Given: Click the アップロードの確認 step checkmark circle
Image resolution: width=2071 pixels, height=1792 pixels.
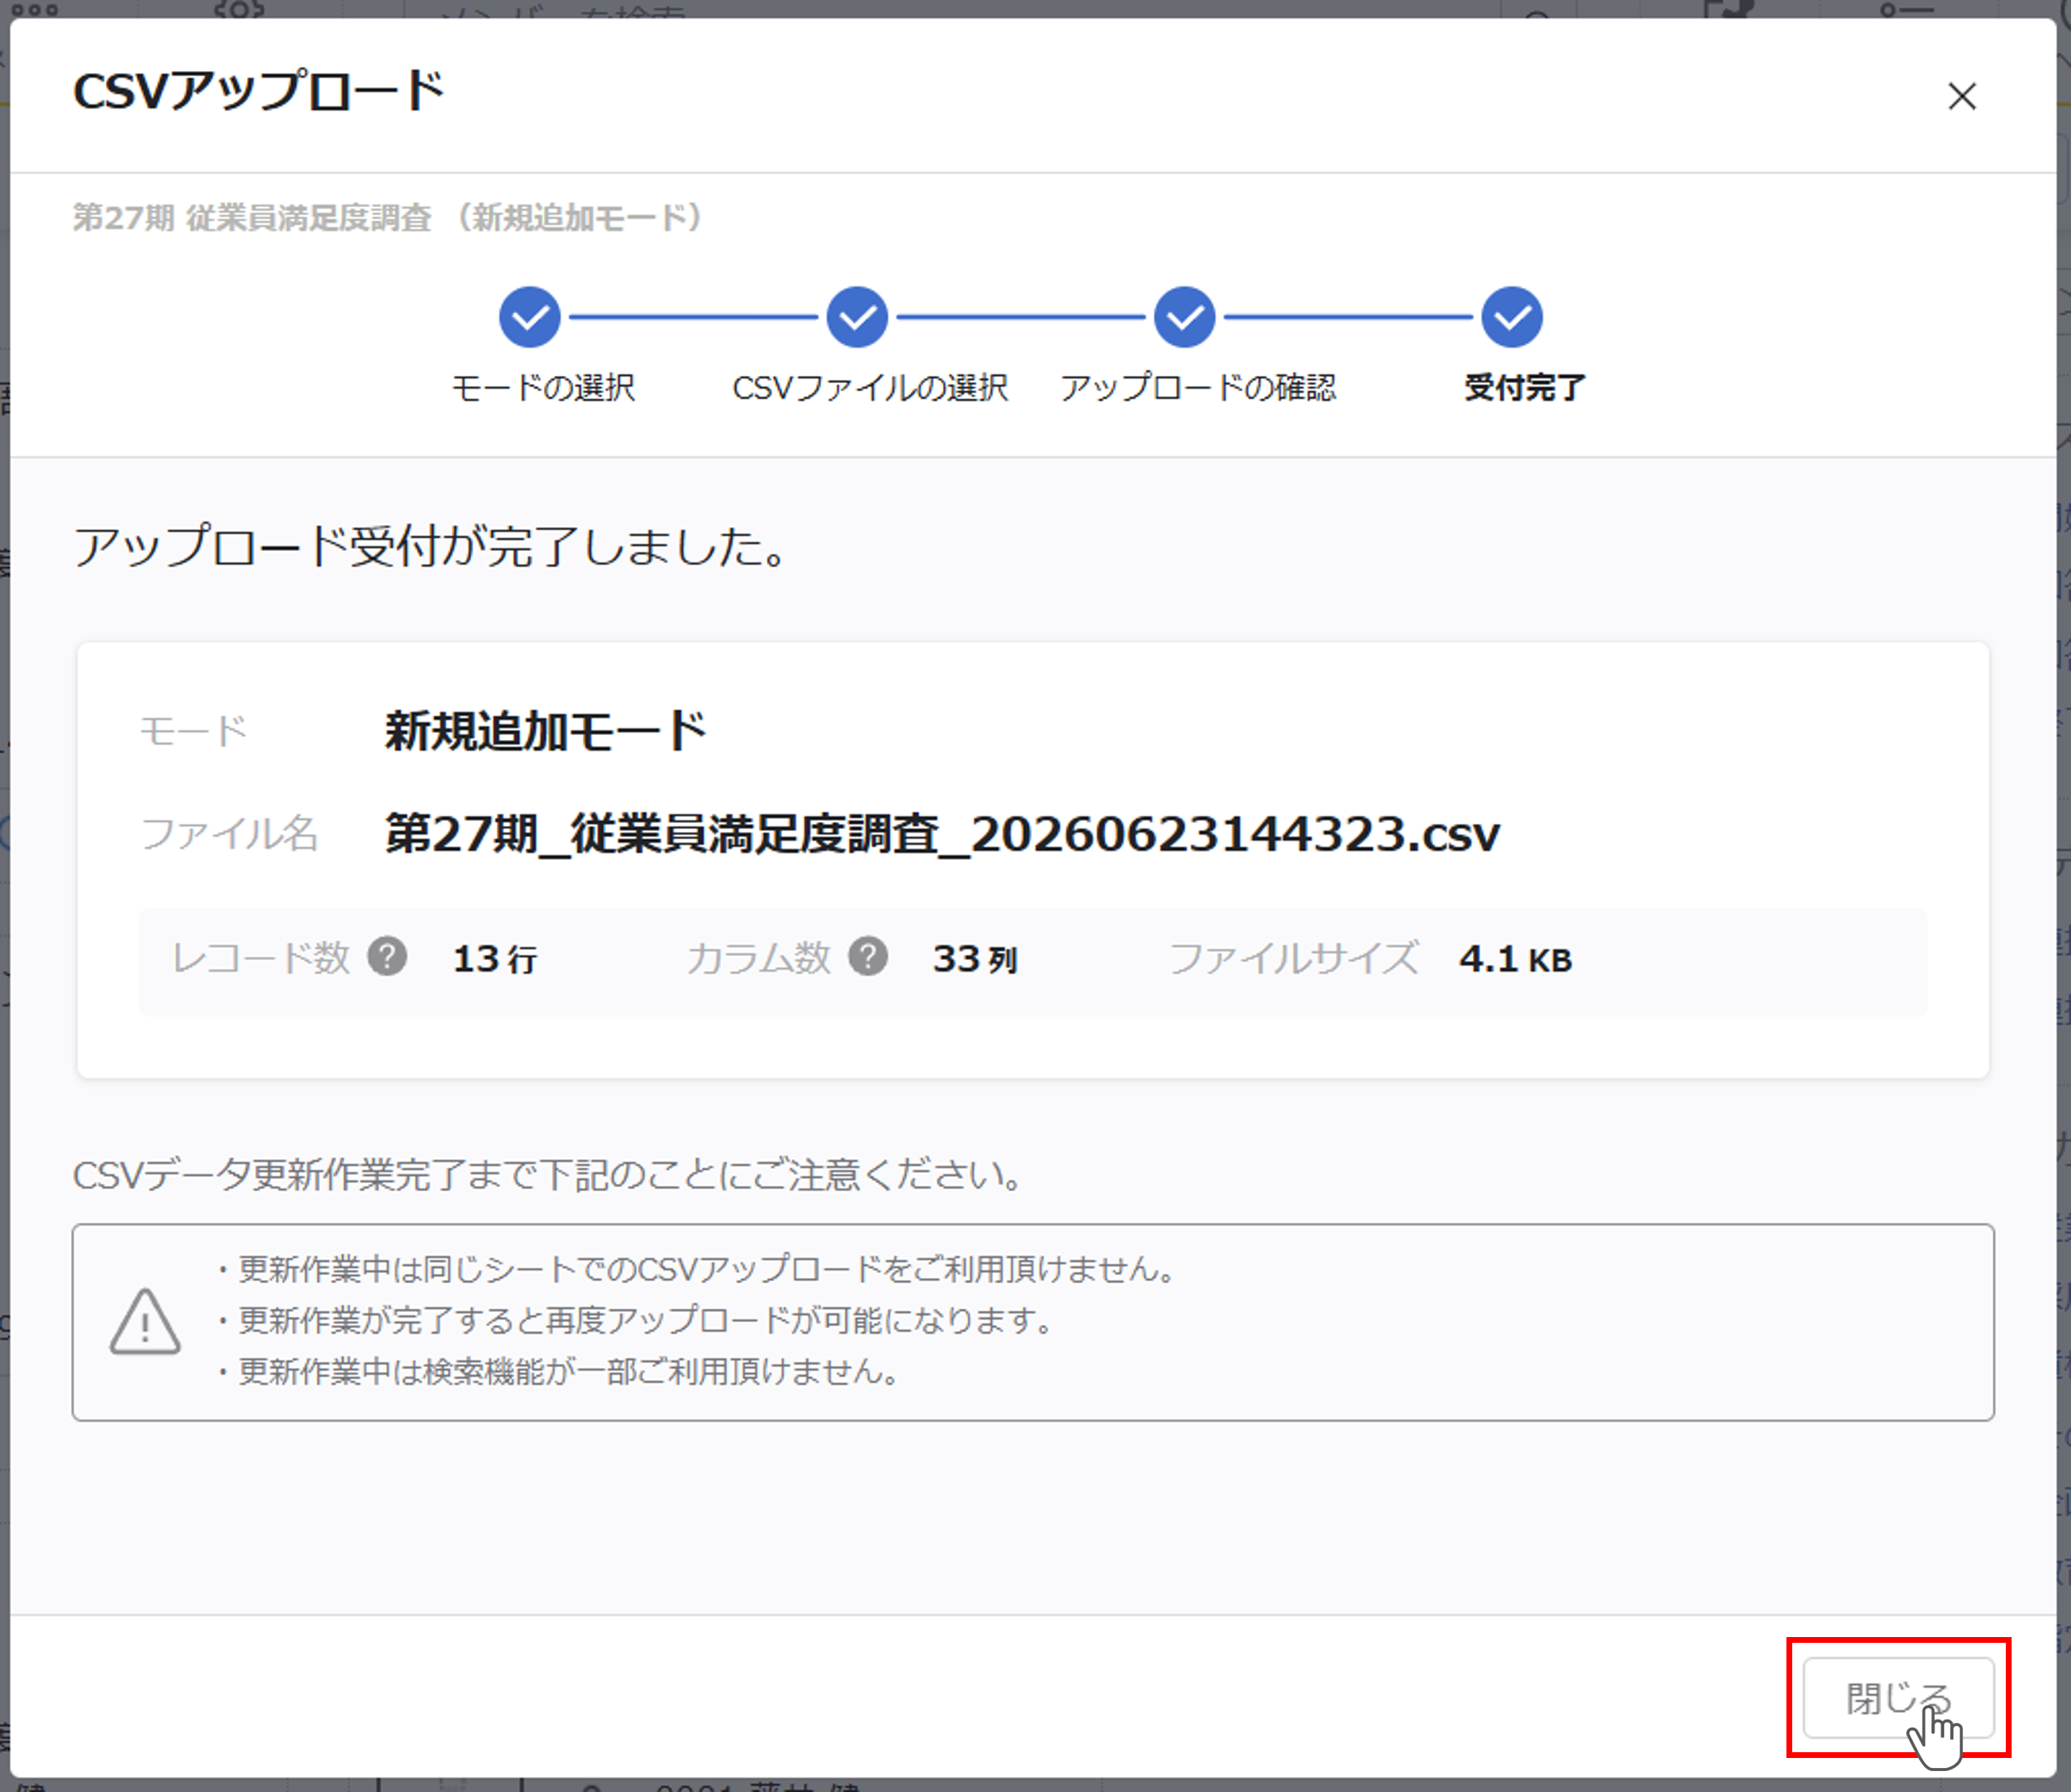Looking at the screenshot, I should (x=1185, y=318).
